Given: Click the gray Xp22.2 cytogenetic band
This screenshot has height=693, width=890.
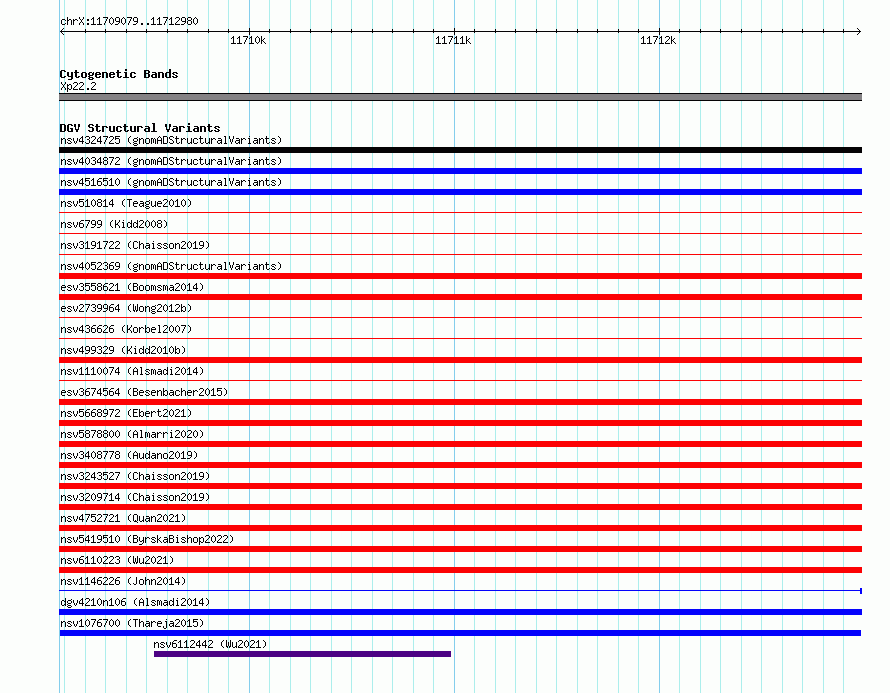Looking at the screenshot, I should 460,98.
